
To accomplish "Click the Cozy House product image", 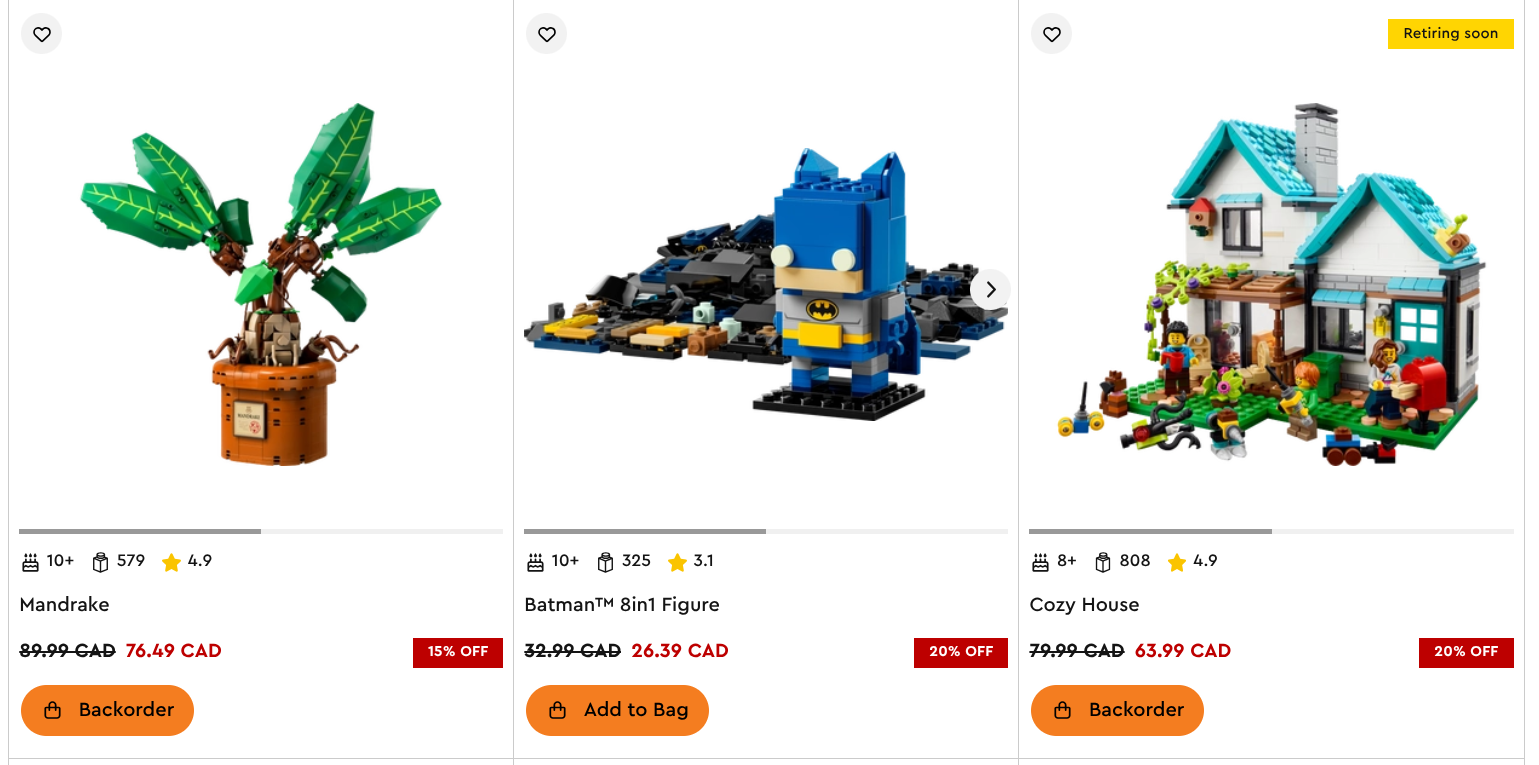I will tap(1272, 284).
